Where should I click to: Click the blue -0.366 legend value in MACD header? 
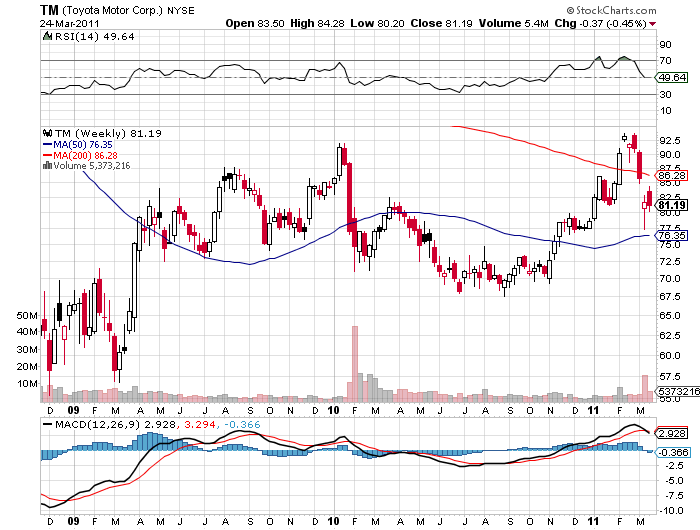tap(242, 424)
